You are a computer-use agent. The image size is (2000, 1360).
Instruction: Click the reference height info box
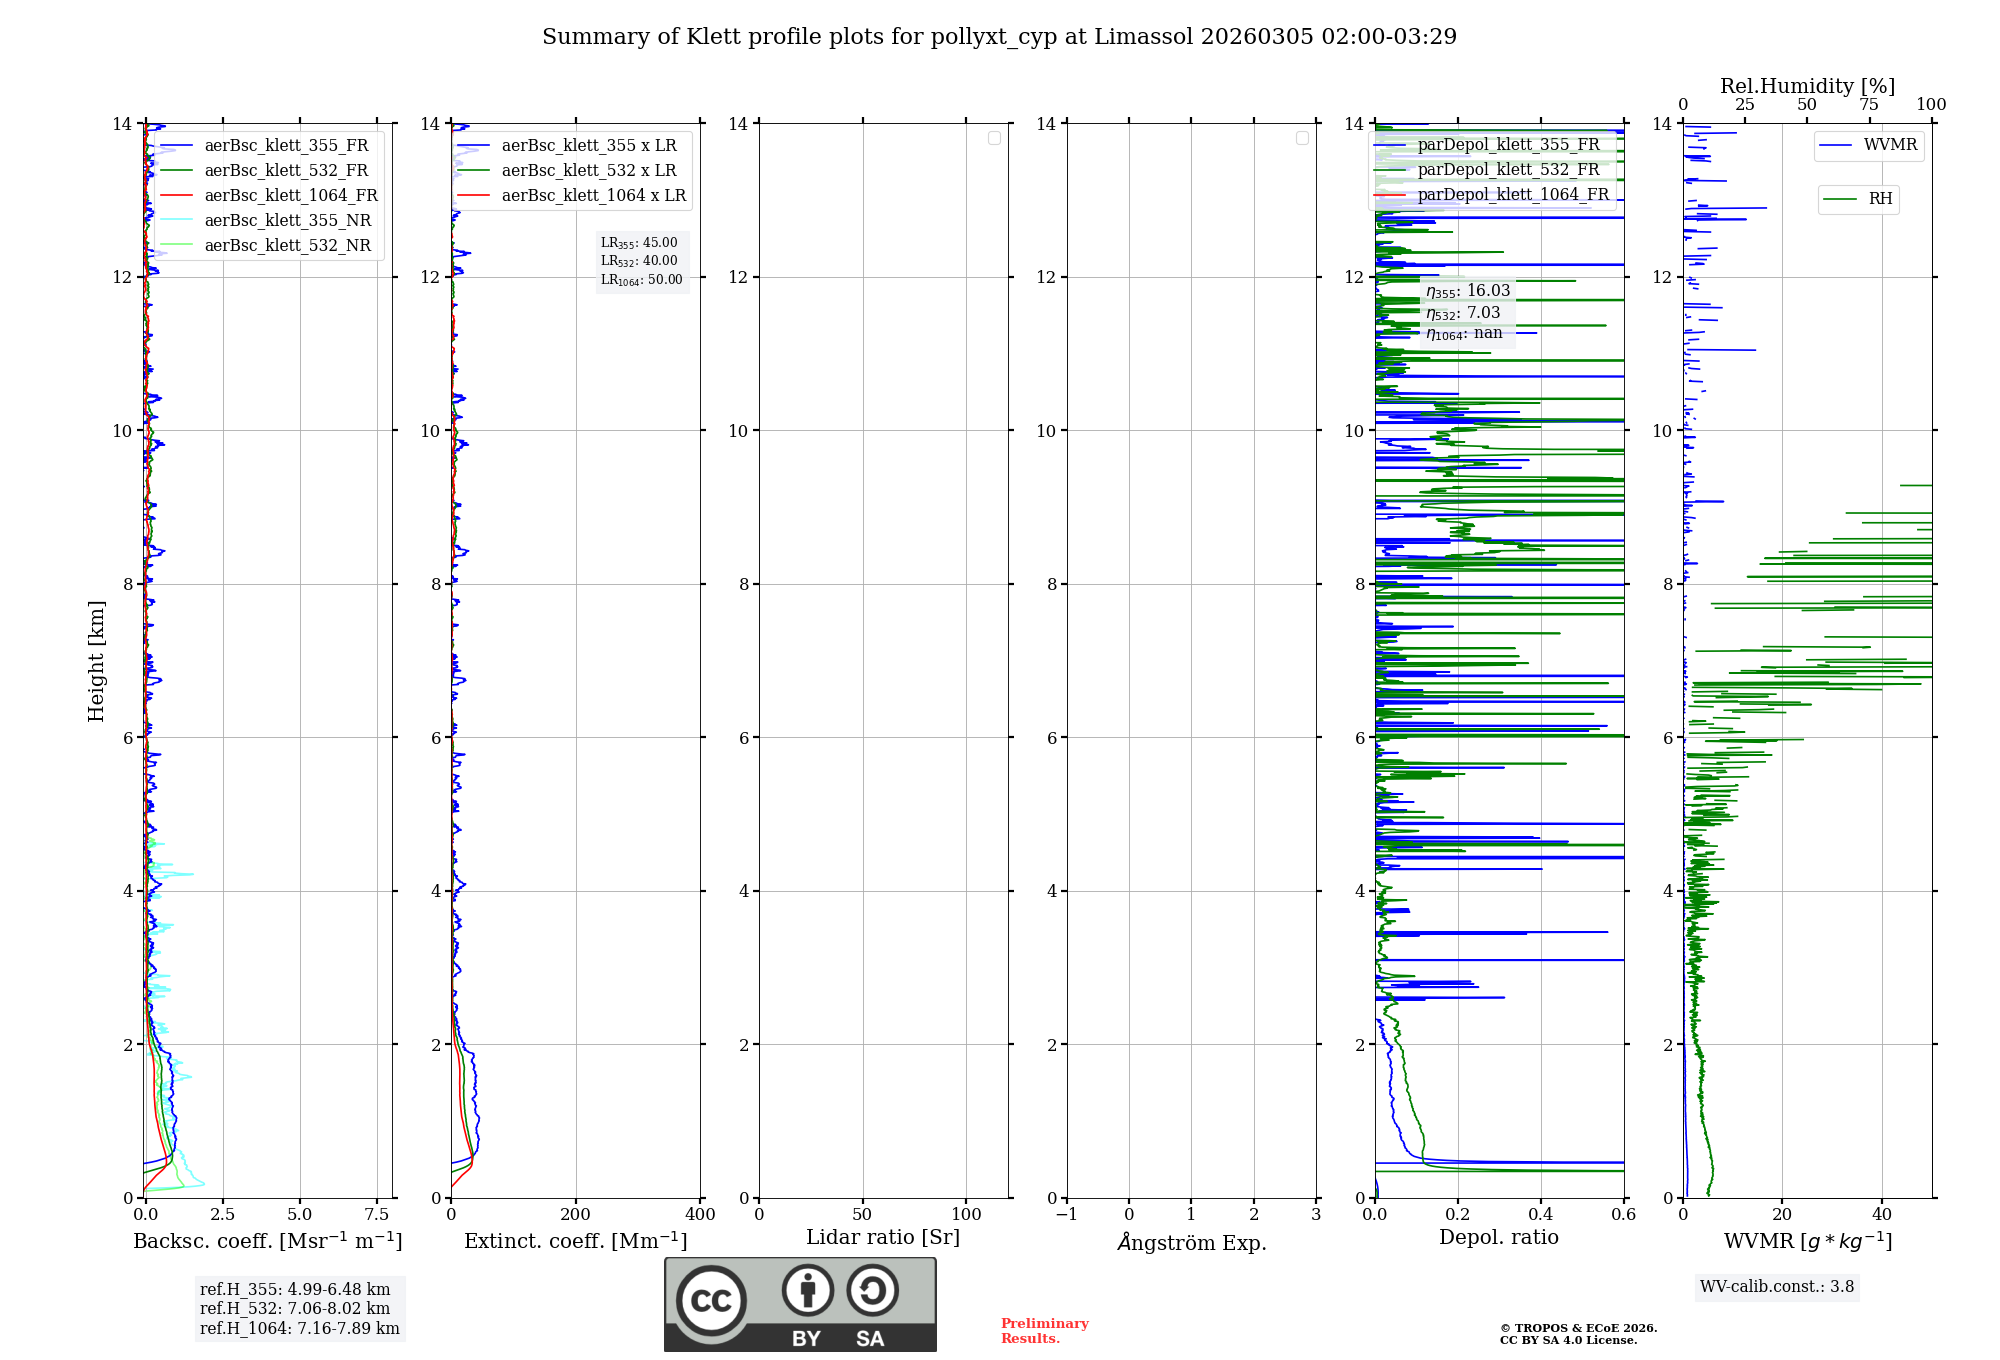299,1309
